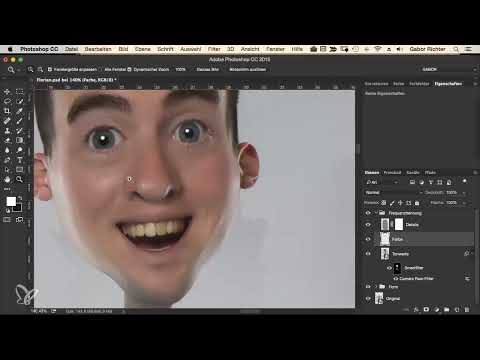Viewport: 480px width, 360px height.
Task: Click the lock all padlock icon
Action: click(x=417, y=203)
